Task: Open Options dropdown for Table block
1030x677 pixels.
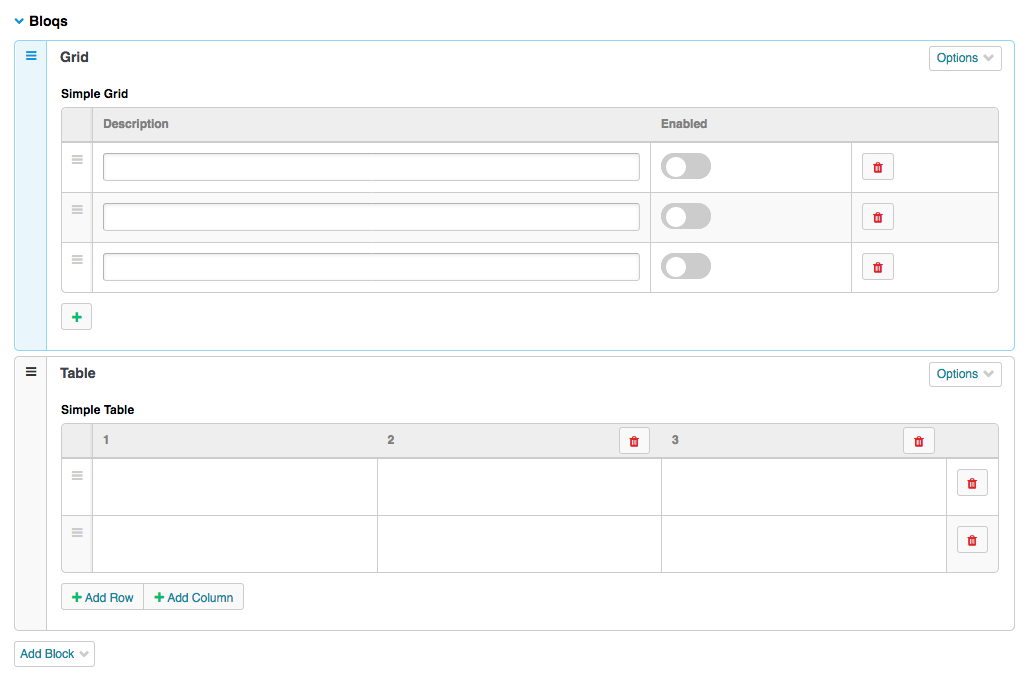Action: point(965,374)
